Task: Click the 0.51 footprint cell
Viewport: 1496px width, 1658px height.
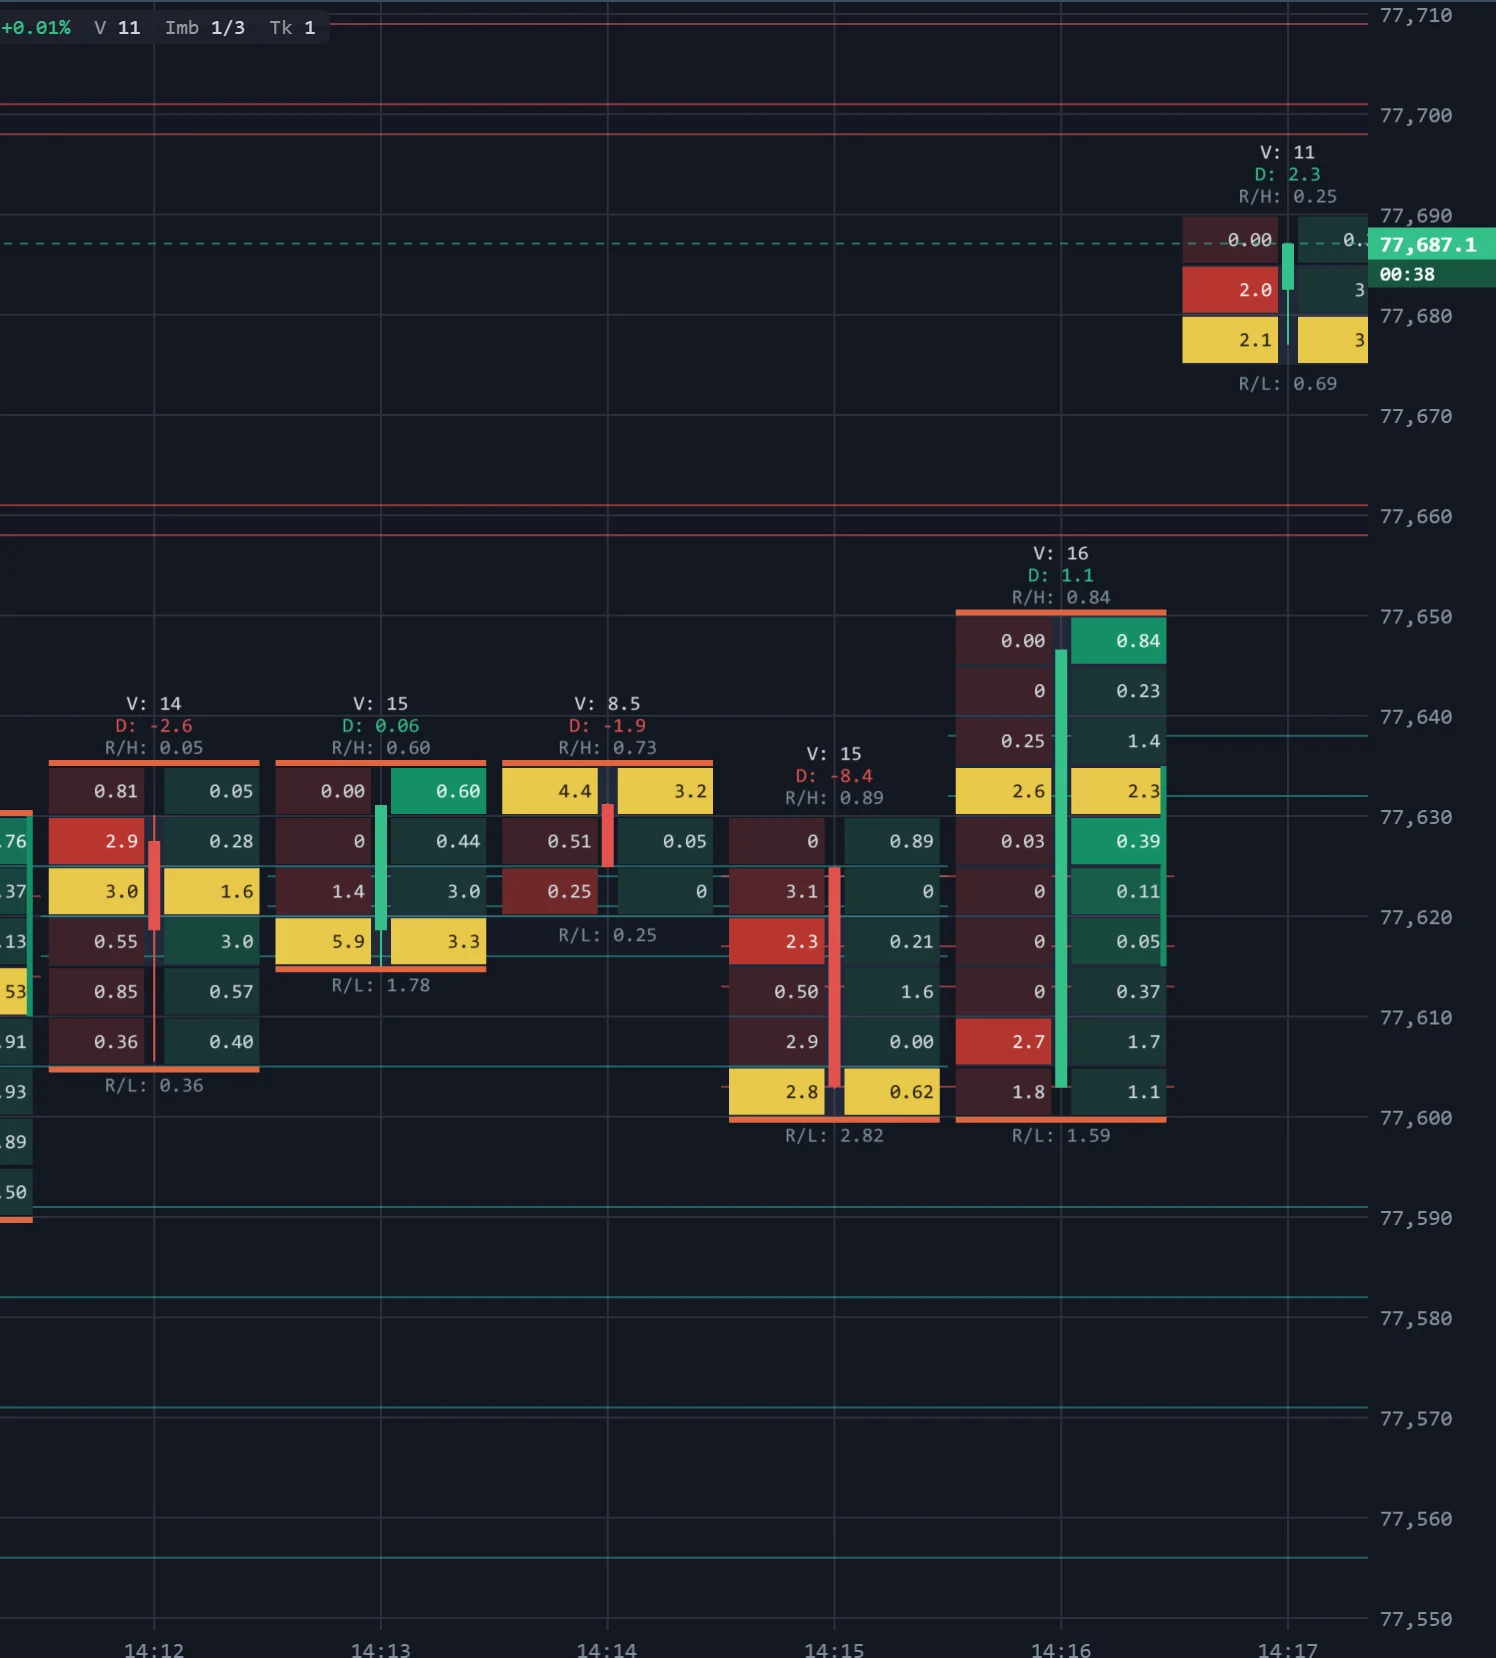Action: pos(550,841)
